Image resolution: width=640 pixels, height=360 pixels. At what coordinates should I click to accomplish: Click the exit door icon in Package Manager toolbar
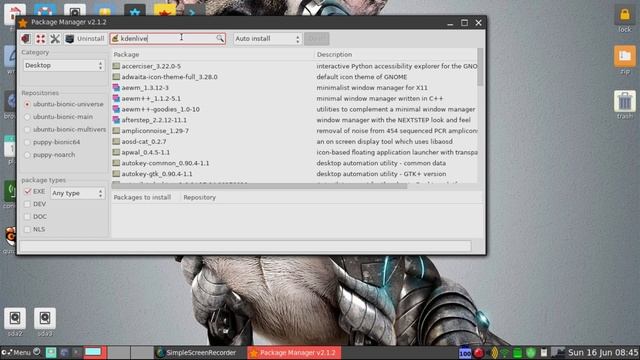coord(26,39)
